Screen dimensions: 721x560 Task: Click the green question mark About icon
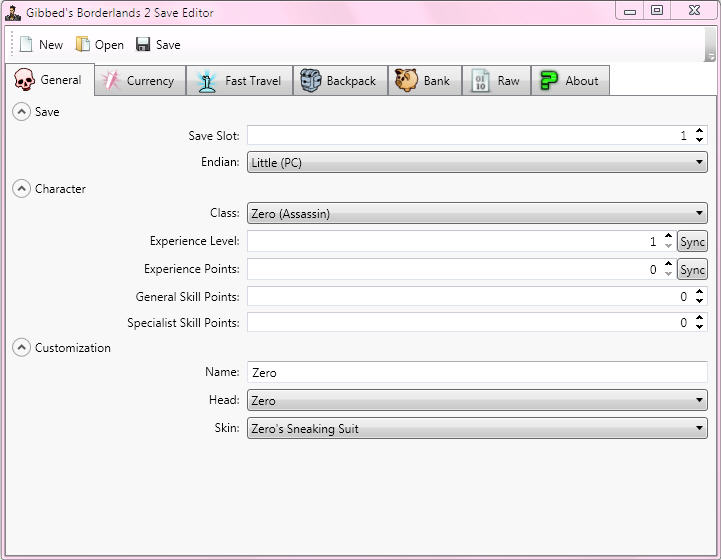[x=549, y=80]
